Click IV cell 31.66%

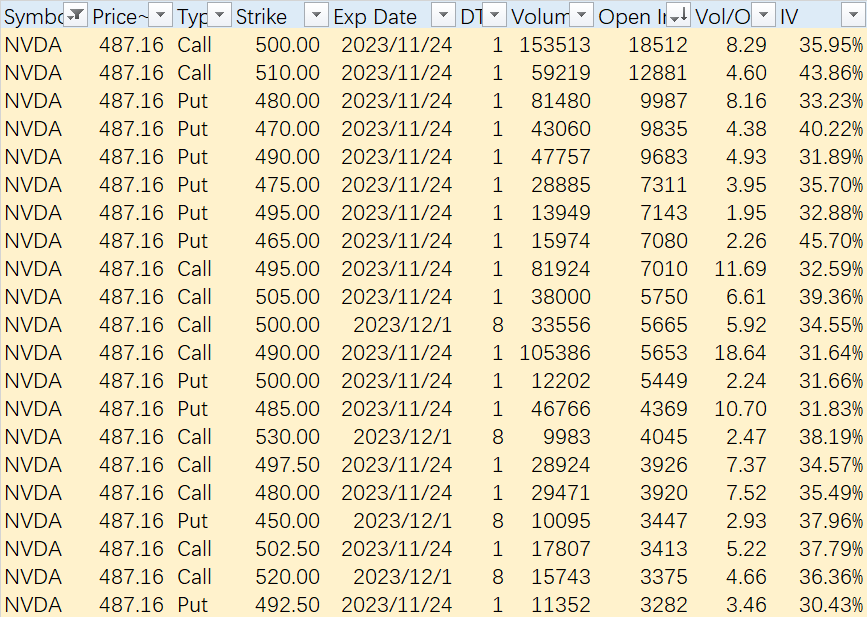(x=831, y=381)
